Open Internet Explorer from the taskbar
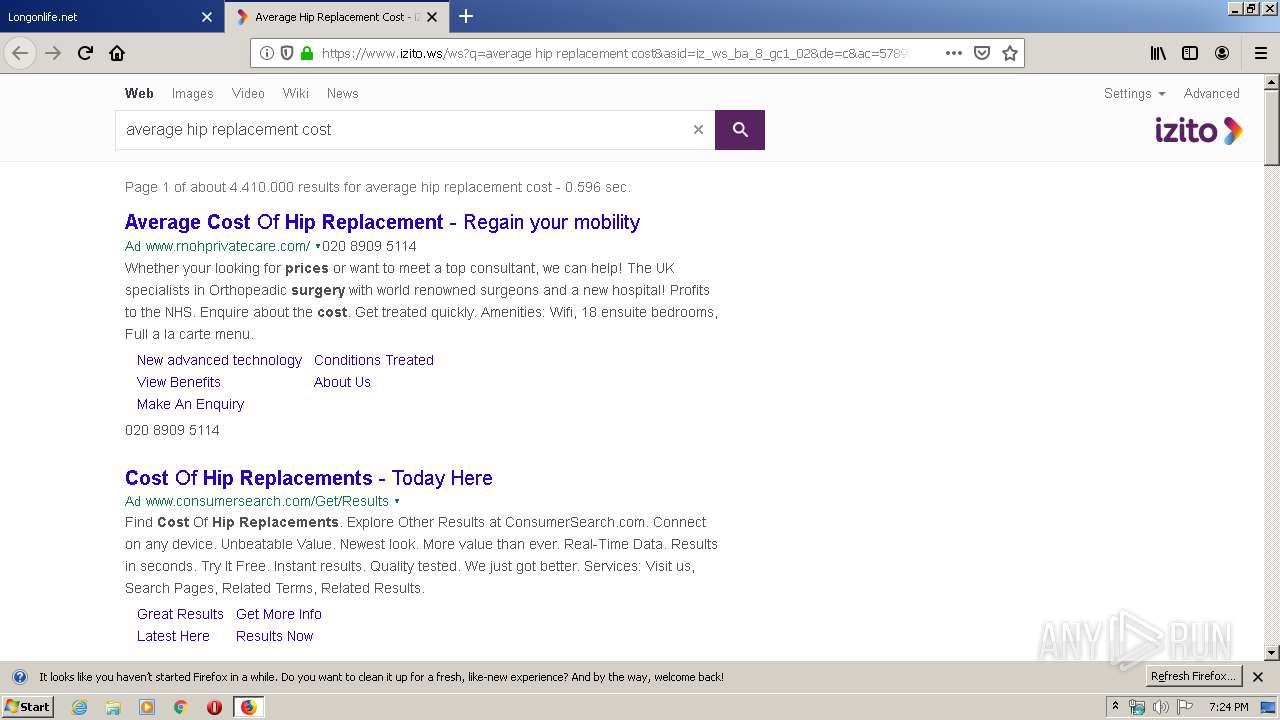Image resolution: width=1280 pixels, height=720 pixels. [79, 707]
